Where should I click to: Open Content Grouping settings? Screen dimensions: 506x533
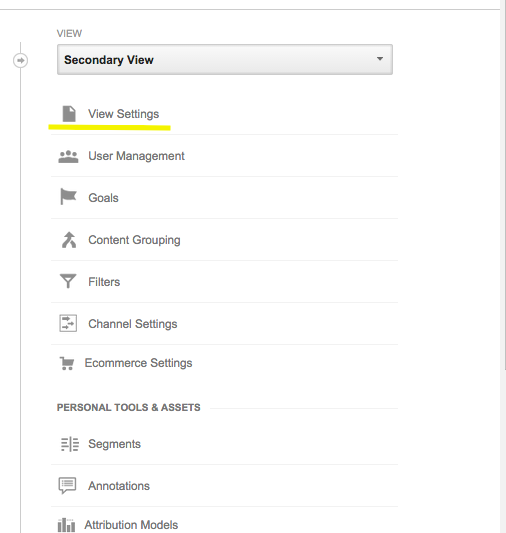134,240
